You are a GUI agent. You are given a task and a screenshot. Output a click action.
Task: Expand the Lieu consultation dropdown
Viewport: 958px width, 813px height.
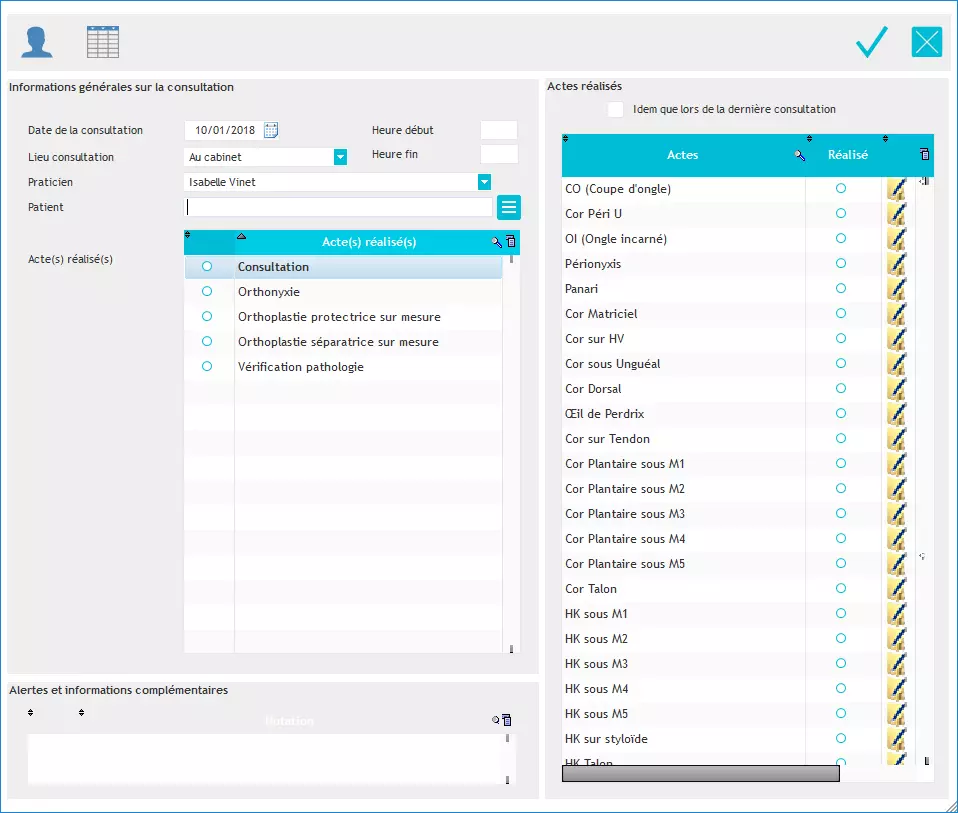click(340, 157)
